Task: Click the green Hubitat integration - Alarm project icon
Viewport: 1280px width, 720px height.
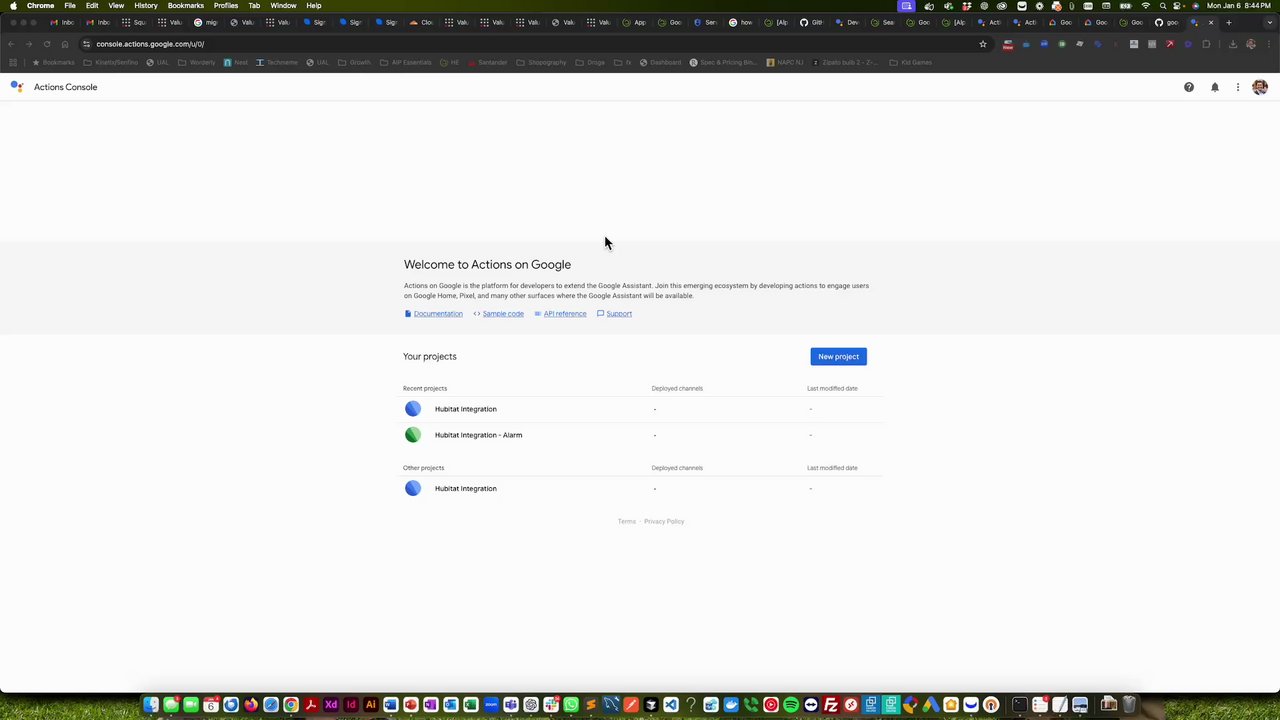Action: tap(413, 435)
